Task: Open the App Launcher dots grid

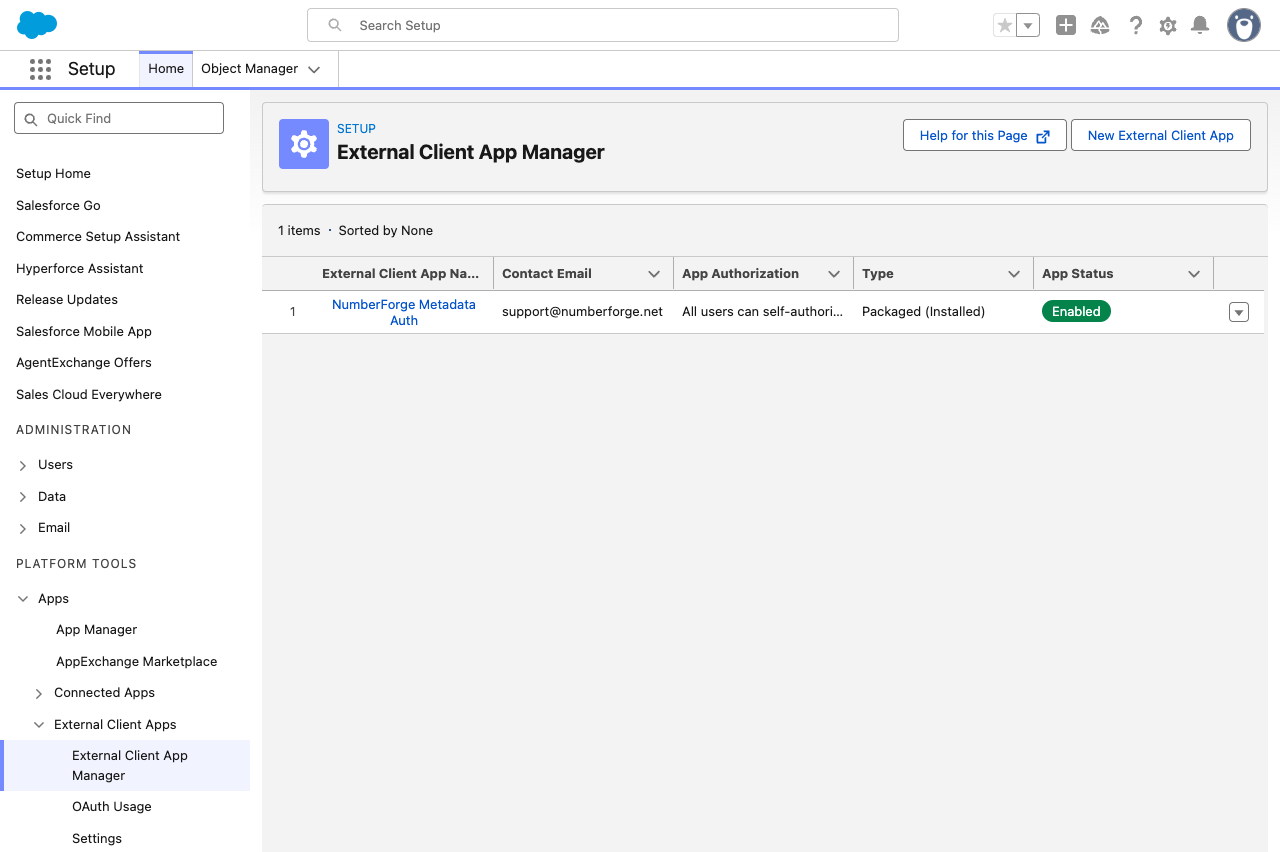Action: coord(40,69)
